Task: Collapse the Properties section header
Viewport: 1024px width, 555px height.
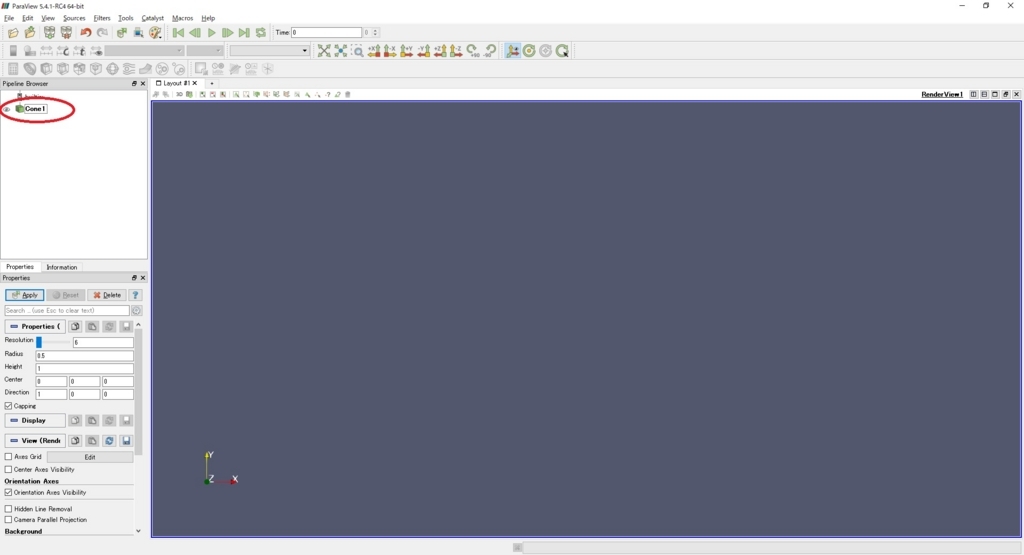Action: click(35, 326)
